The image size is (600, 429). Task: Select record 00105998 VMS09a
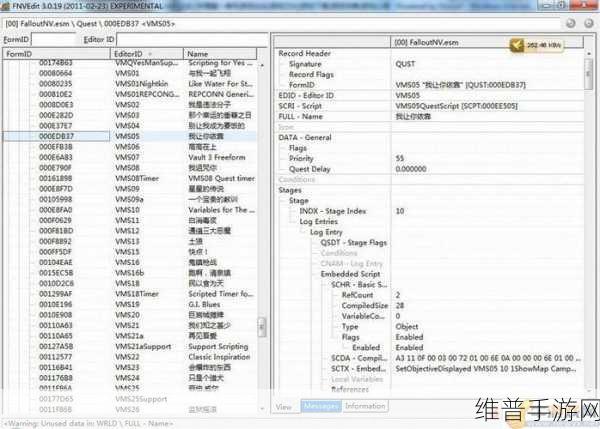[130, 199]
